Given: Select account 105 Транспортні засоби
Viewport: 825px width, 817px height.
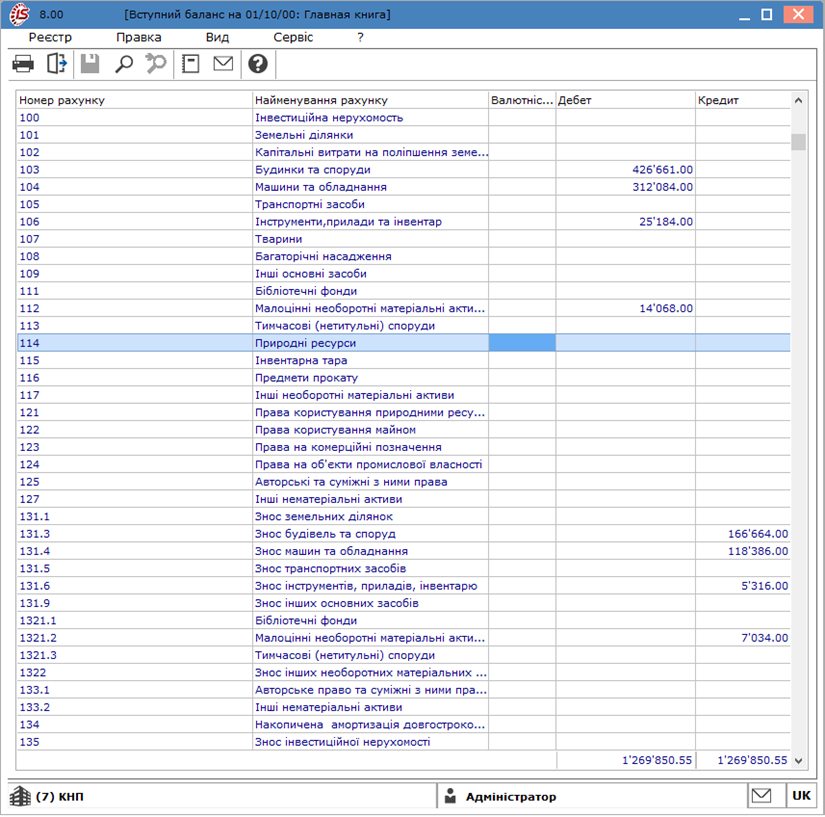Looking at the screenshot, I should [x=404, y=204].
